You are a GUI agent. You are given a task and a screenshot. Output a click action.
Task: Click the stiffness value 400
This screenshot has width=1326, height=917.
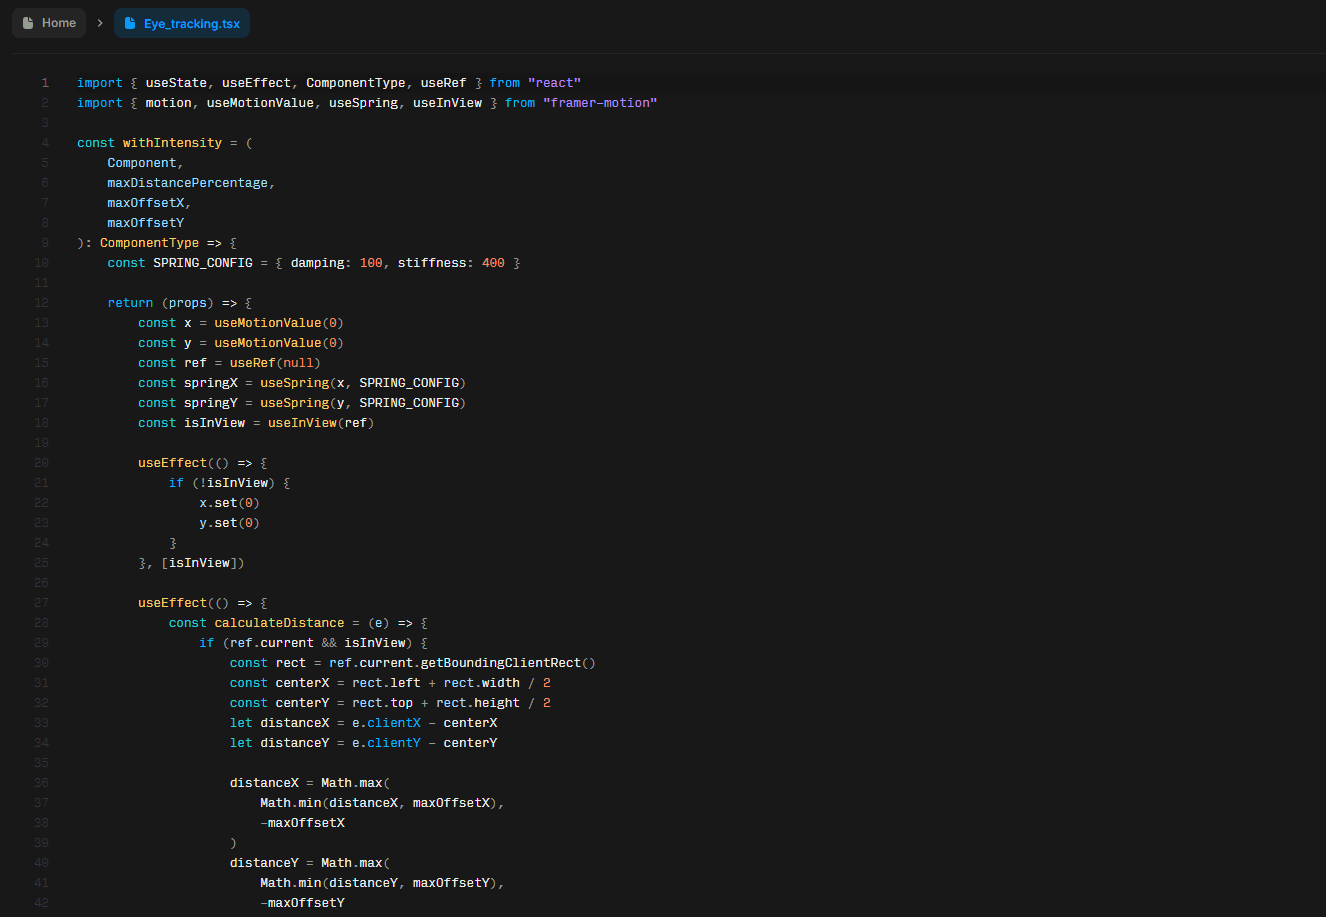[493, 263]
